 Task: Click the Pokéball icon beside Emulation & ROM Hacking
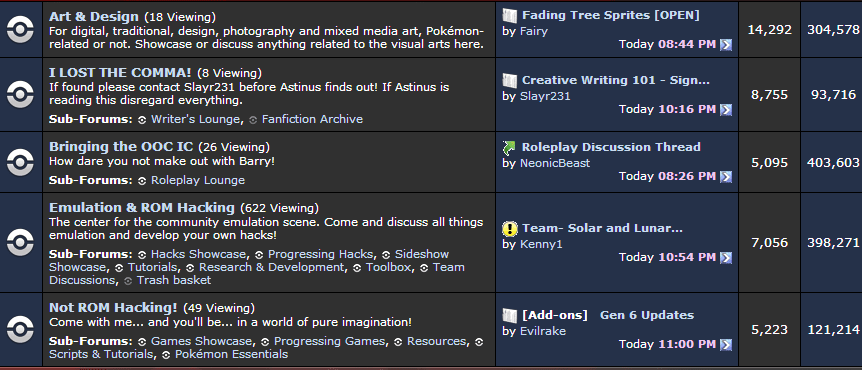pos(20,242)
